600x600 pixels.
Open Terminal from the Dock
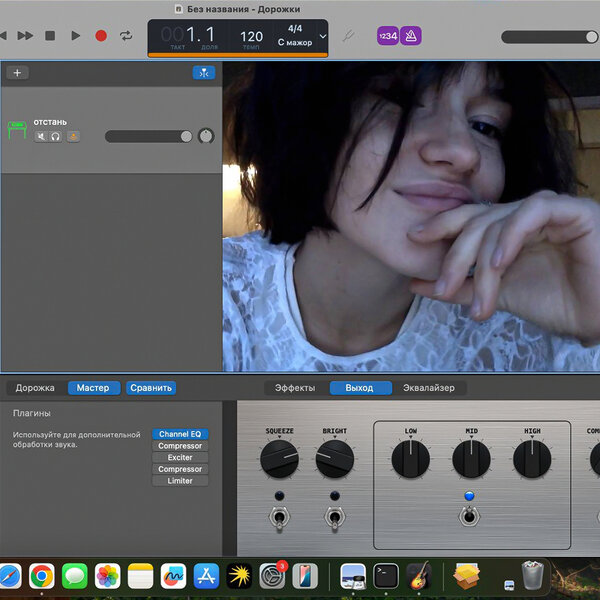click(385, 576)
